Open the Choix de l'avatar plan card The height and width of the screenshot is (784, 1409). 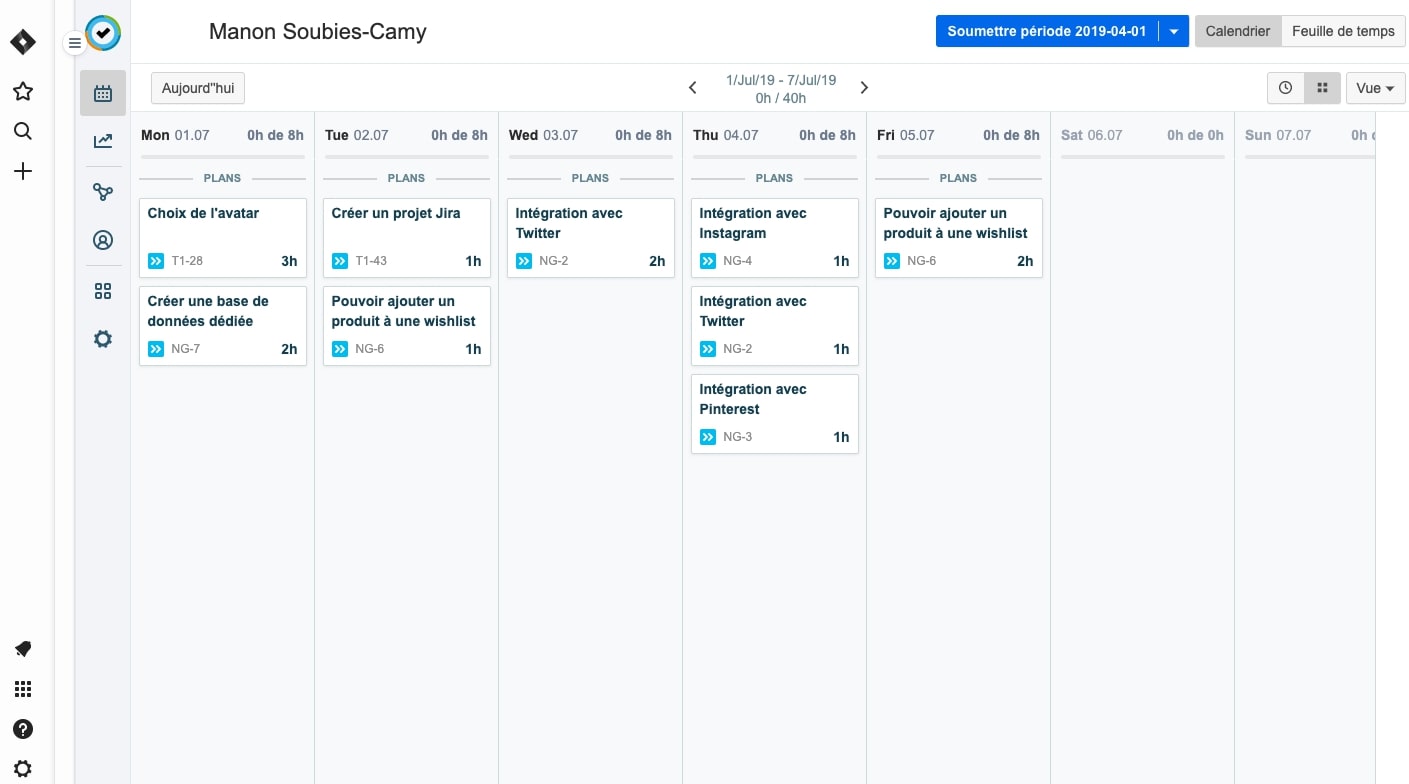coord(222,237)
